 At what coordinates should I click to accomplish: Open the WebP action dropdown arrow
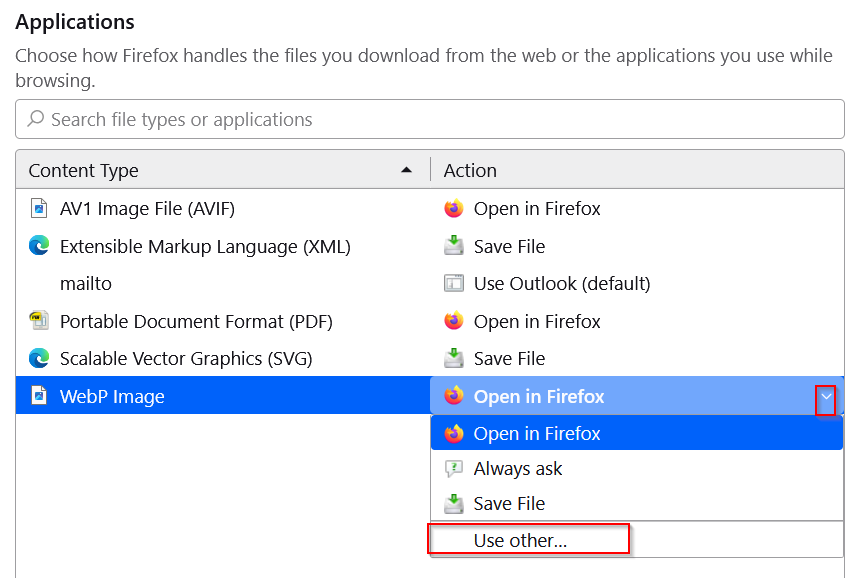825,397
